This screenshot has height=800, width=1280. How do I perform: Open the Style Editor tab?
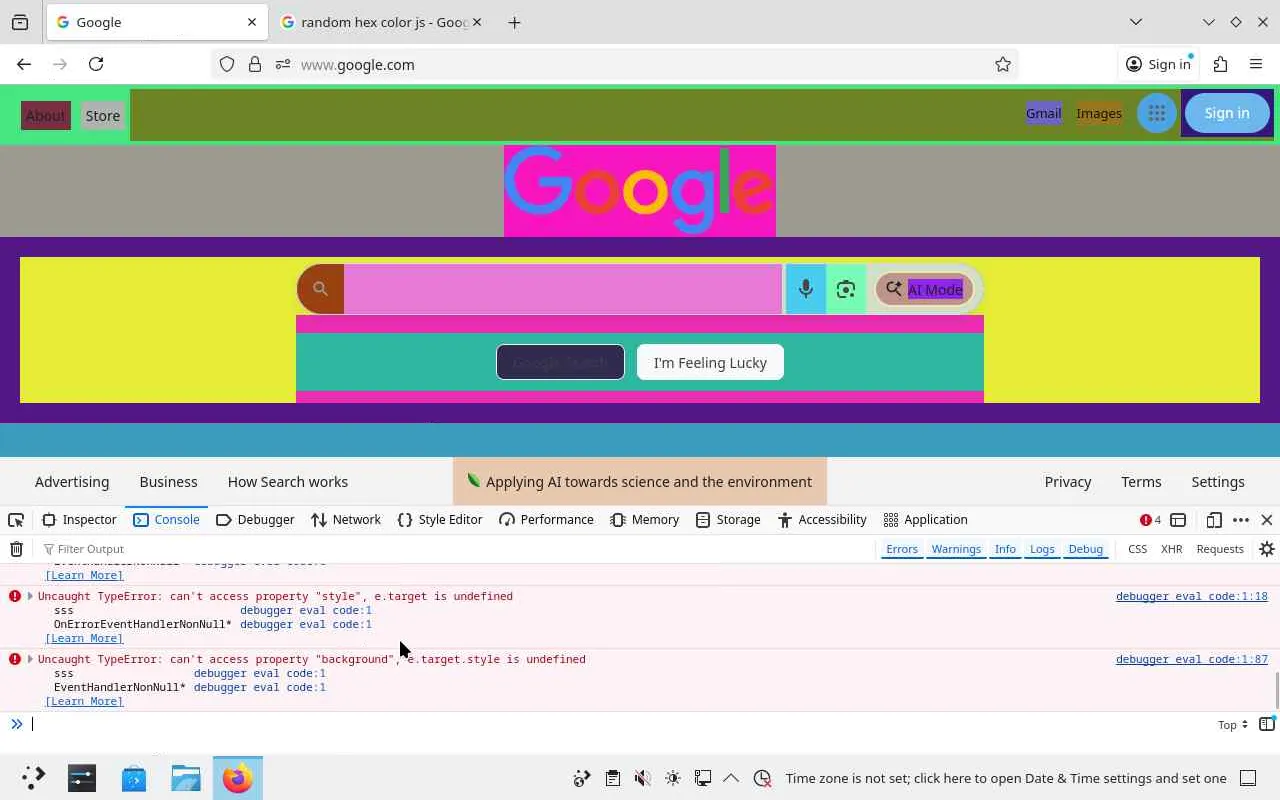pos(440,520)
